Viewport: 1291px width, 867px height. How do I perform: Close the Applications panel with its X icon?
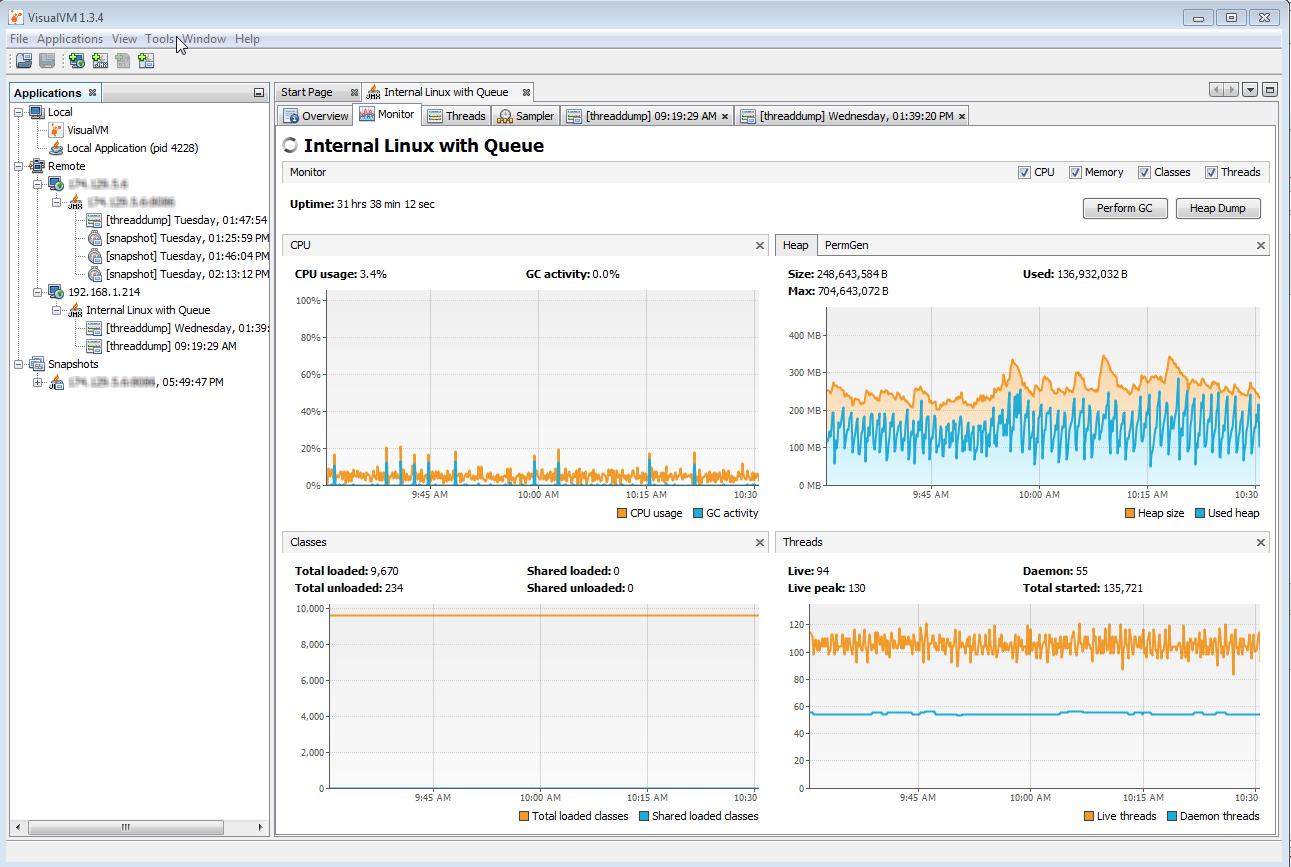click(x=92, y=93)
